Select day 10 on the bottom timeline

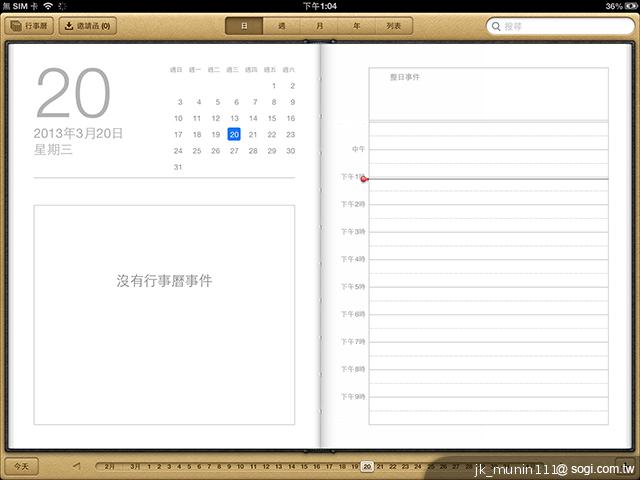coord(240,466)
